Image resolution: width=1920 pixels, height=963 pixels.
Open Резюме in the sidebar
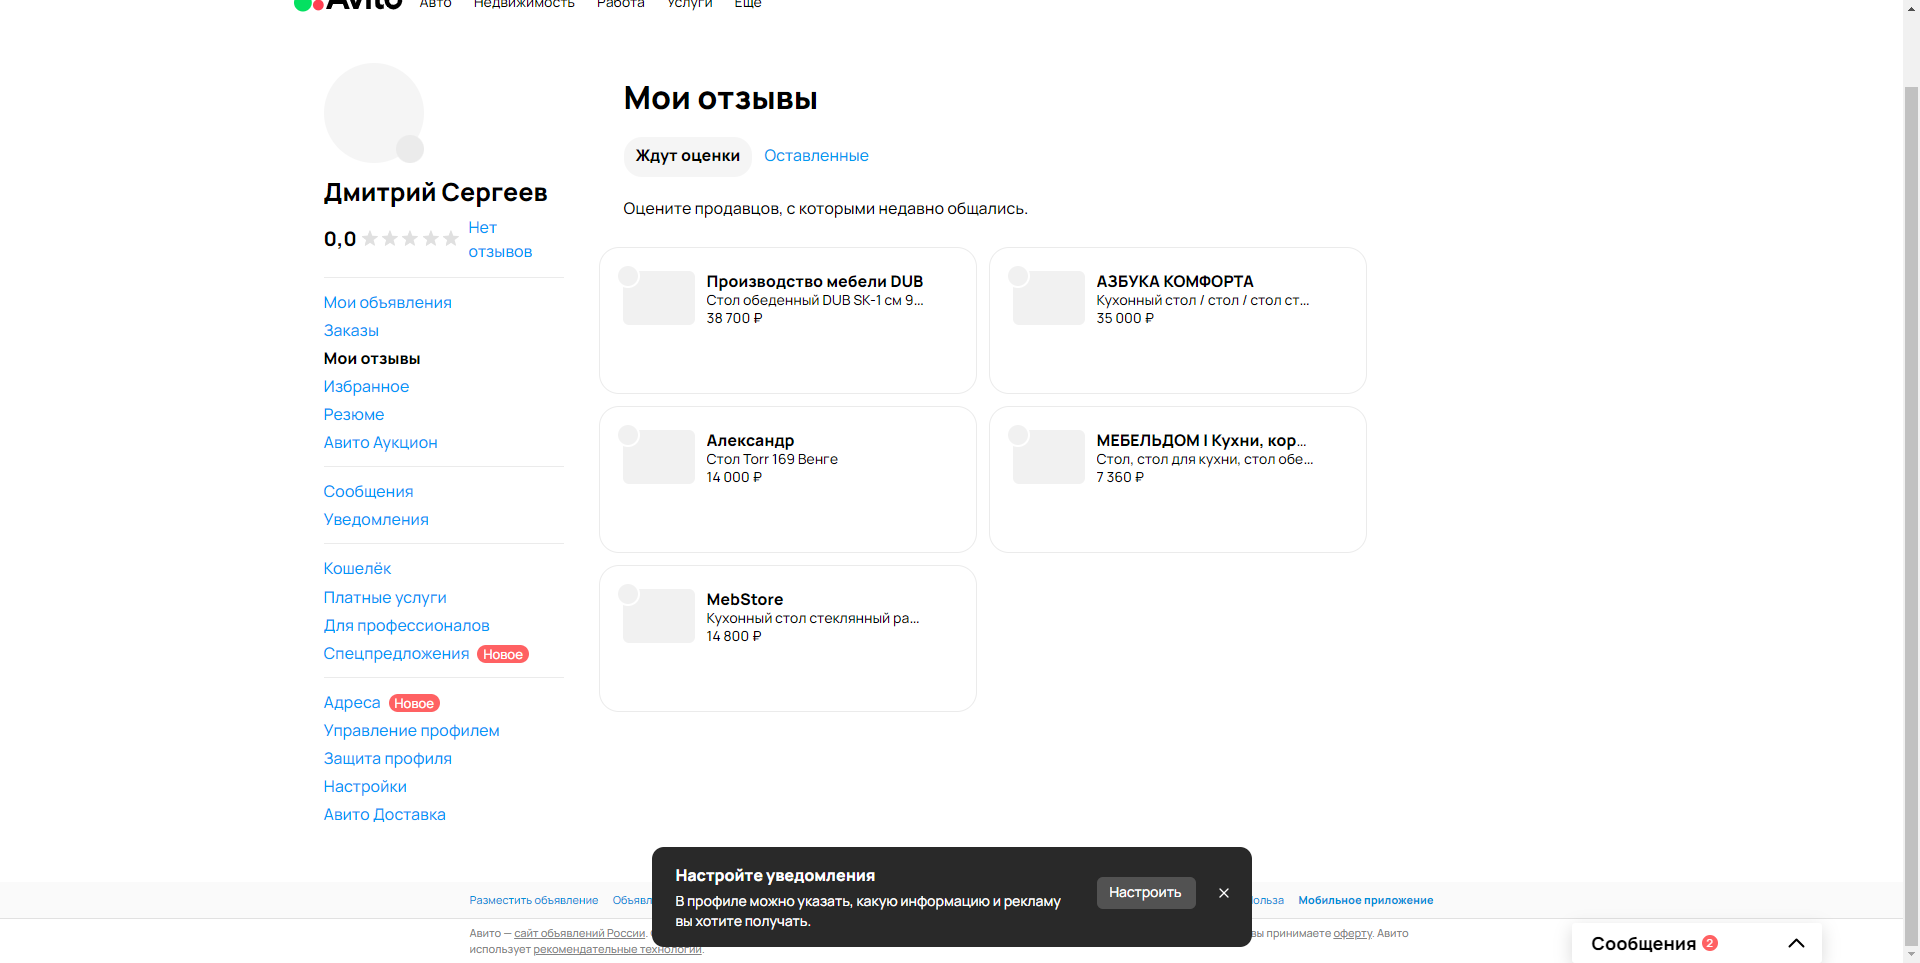click(x=354, y=414)
